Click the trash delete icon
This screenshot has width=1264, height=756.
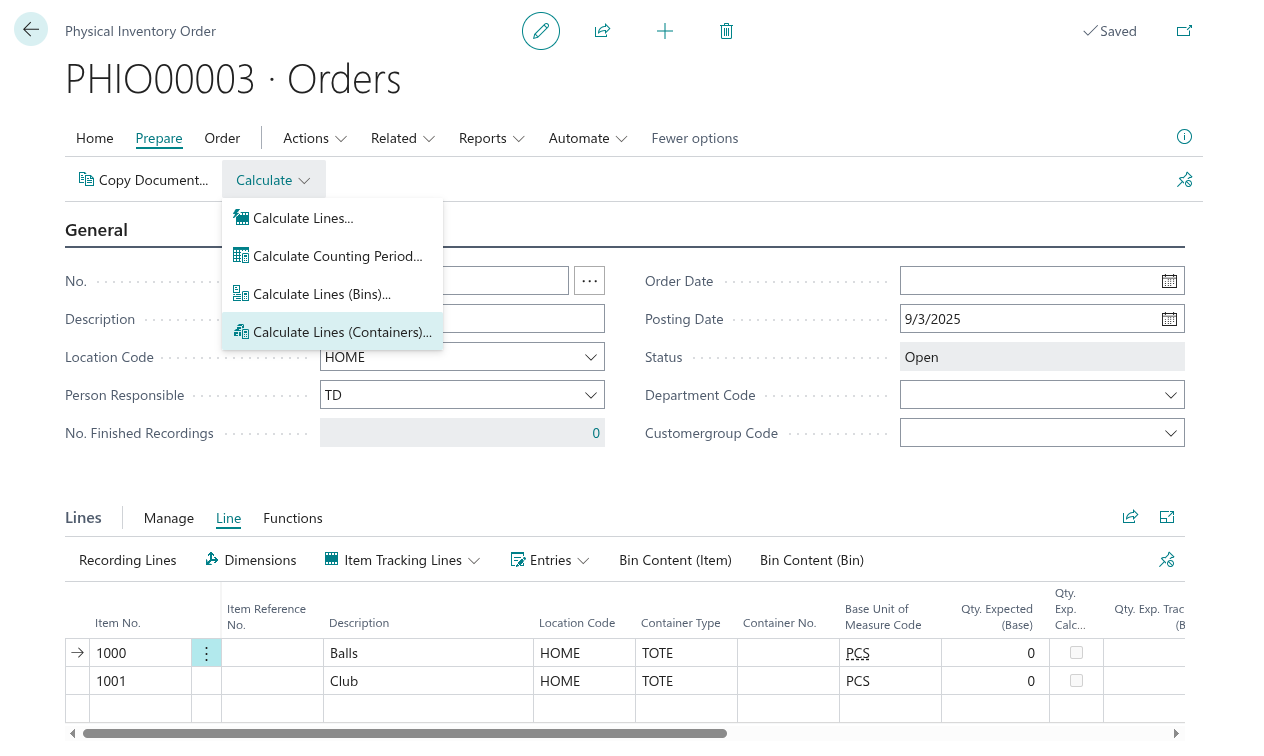[727, 31]
